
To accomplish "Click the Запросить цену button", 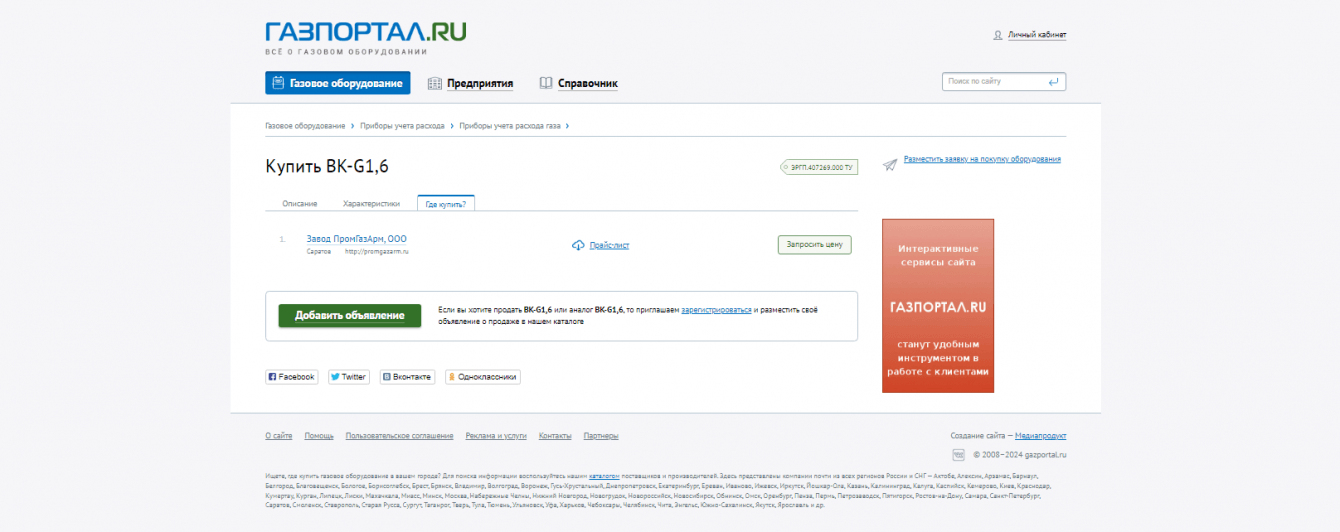I will [814, 244].
